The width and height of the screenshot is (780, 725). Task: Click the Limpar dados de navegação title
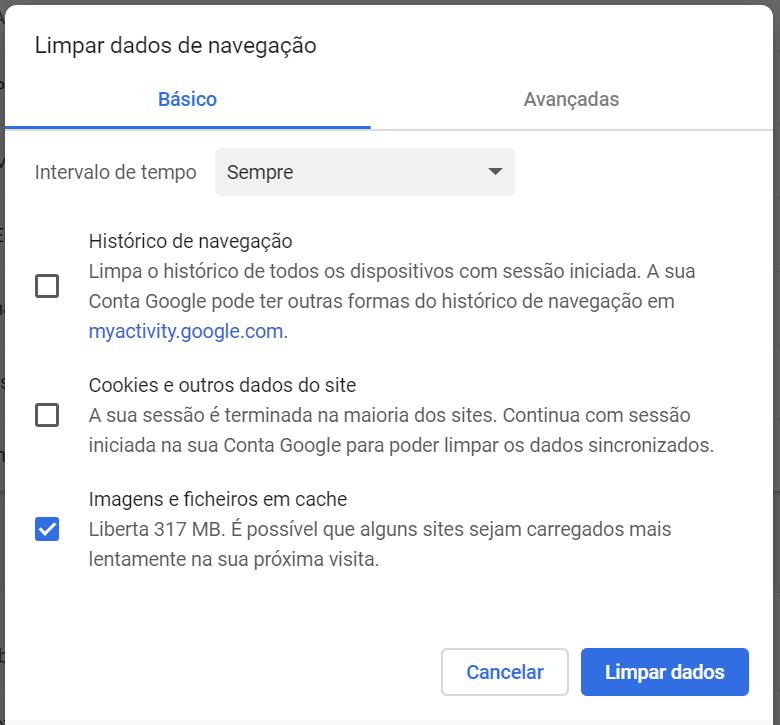click(x=176, y=46)
